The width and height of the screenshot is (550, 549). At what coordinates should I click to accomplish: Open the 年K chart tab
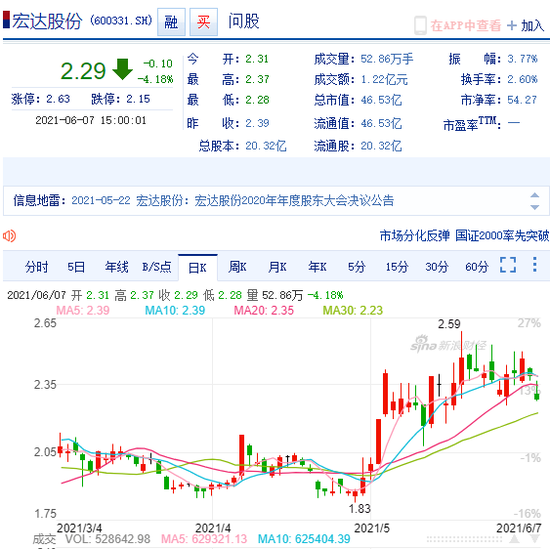tap(317, 267)
